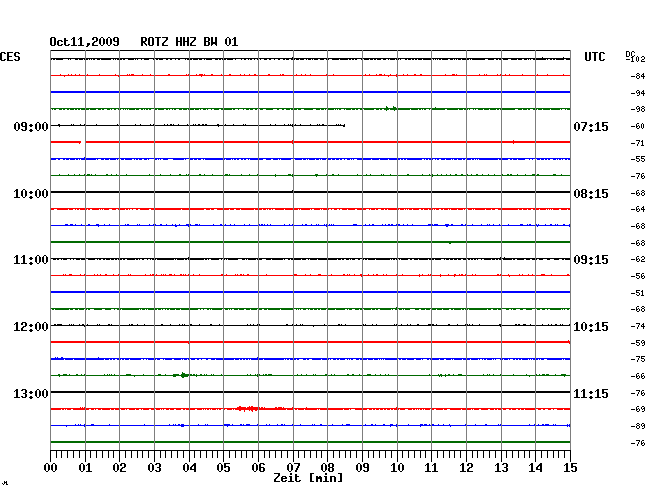The width and height of the screenshot is (650, 494).
Task: Click the 10:15 UTC time label
Action: click(591, 327)
